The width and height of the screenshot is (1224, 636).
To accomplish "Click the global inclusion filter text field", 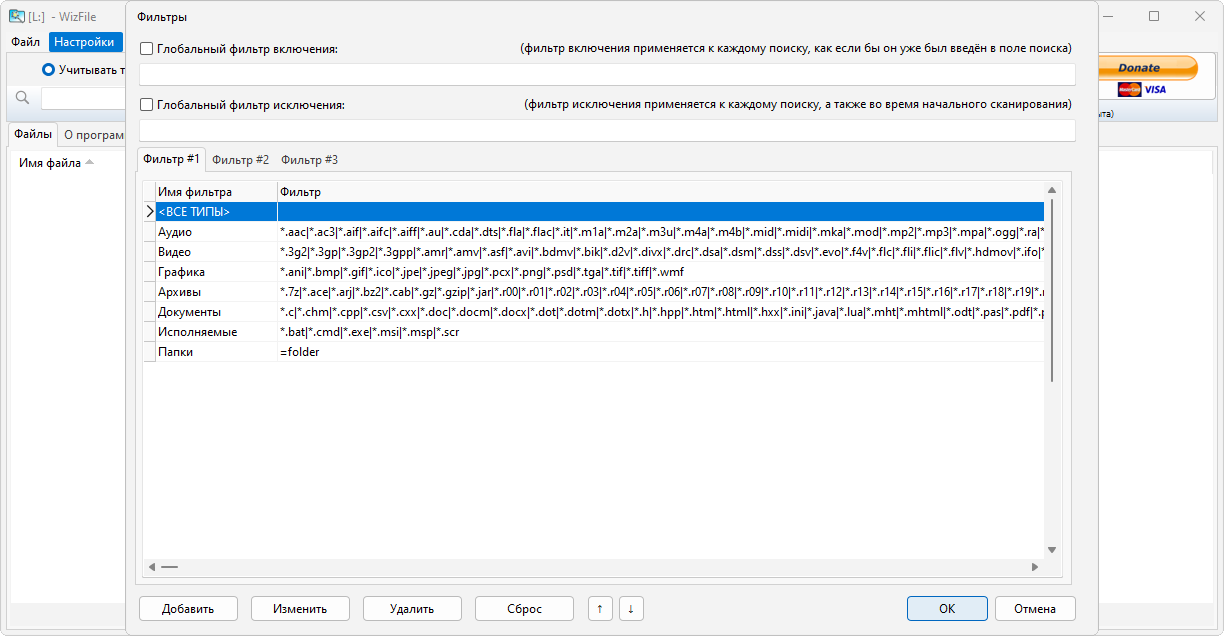I will (607, 74).
